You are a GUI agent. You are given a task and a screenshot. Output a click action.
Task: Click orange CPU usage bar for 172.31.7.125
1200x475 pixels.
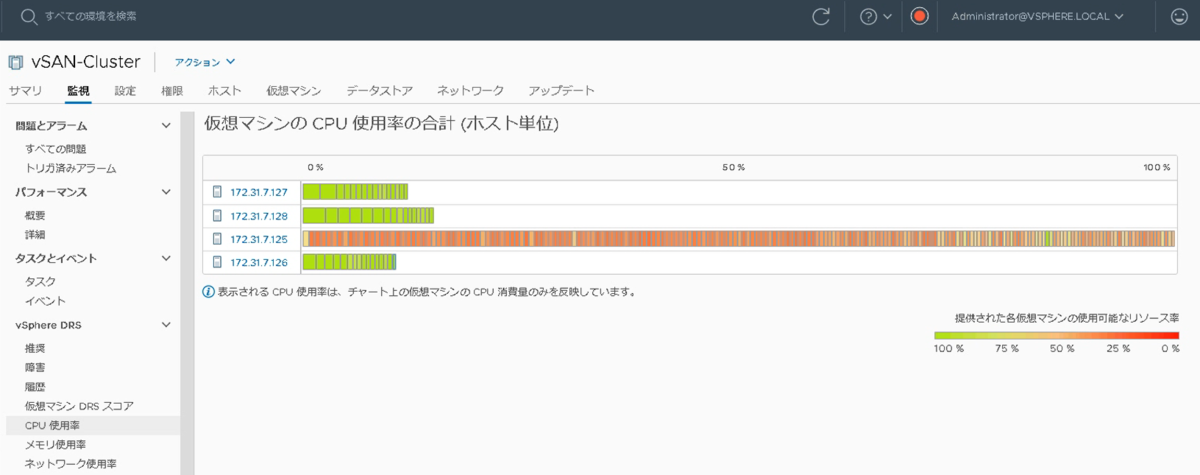(x=739, y=239)
